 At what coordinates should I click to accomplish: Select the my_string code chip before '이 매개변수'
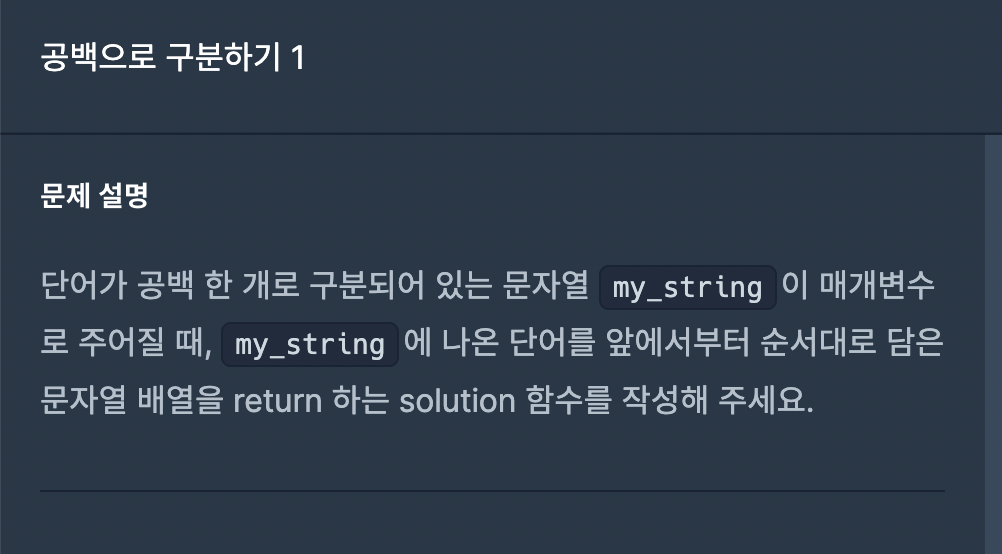click(688, 288)
